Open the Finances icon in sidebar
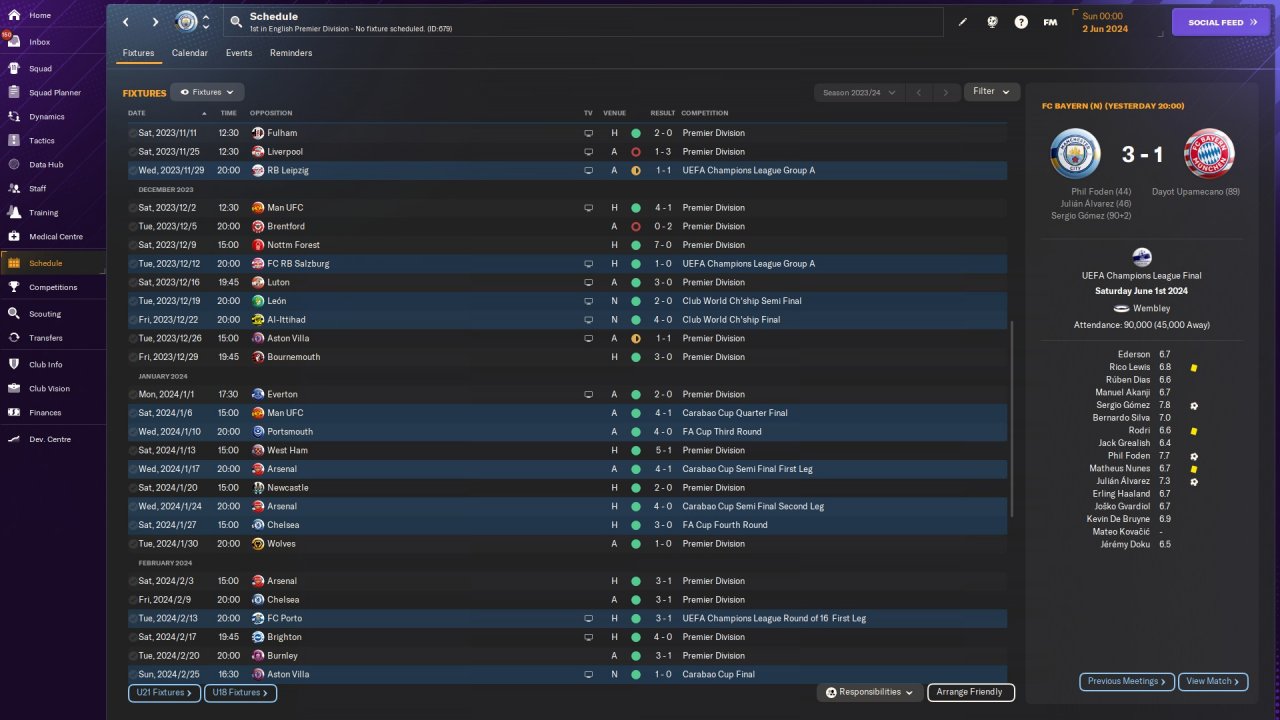 (x=14, y=413)
